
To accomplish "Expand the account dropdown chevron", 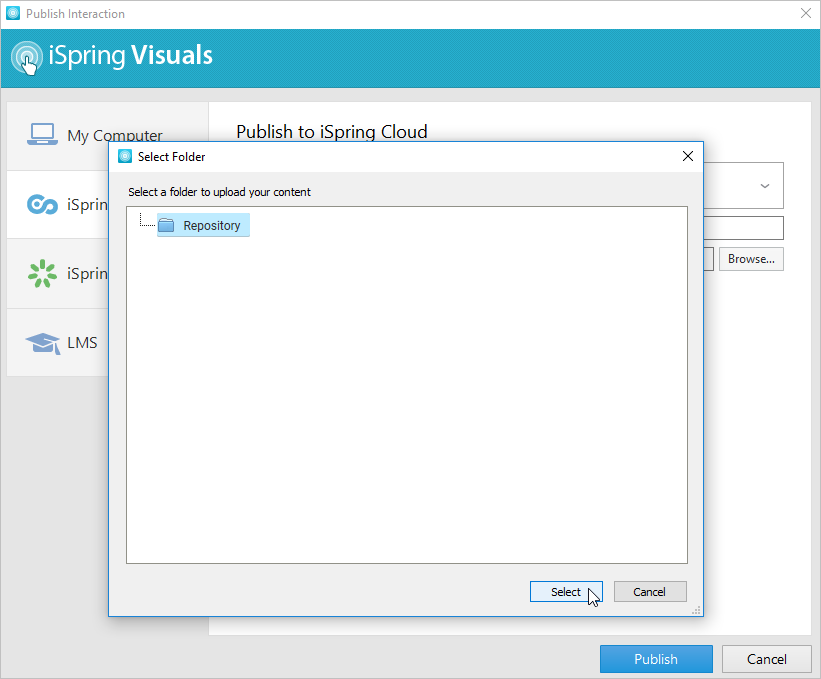I will point(765,186).
